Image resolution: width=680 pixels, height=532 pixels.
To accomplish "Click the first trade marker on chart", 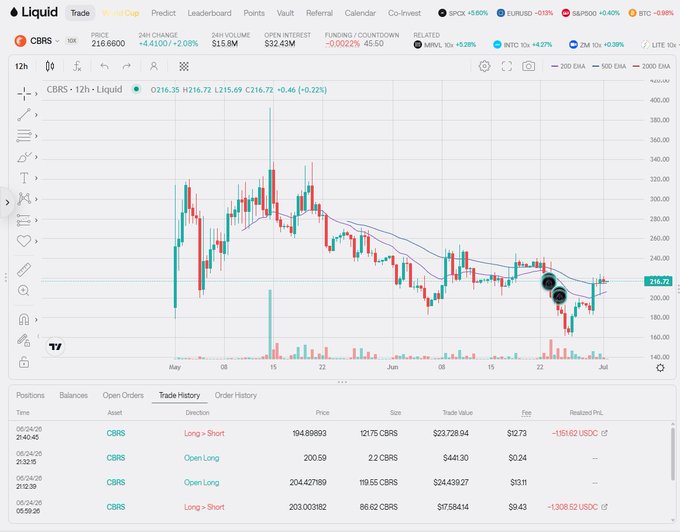I will click(x=549, y=283).
